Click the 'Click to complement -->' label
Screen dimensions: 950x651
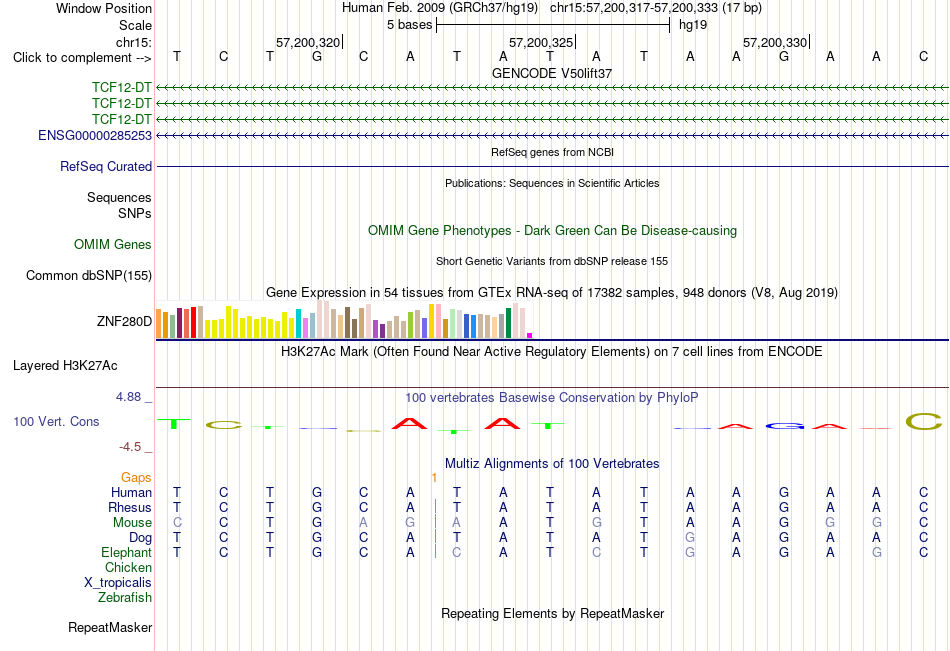point(82,58)
